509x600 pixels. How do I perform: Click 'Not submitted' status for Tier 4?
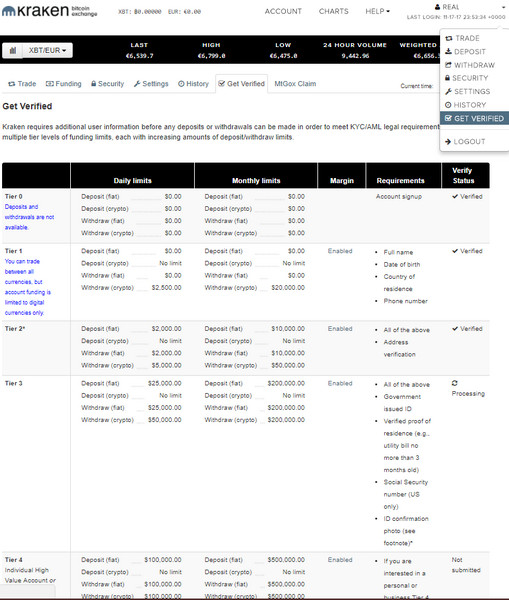pos(466,565)
